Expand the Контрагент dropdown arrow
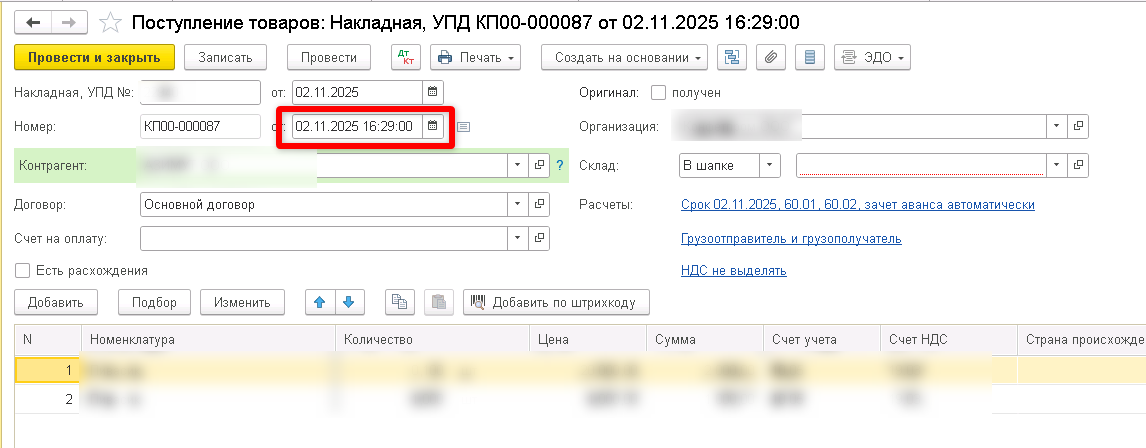1146x448 pixels. click(x=517, y=165)
